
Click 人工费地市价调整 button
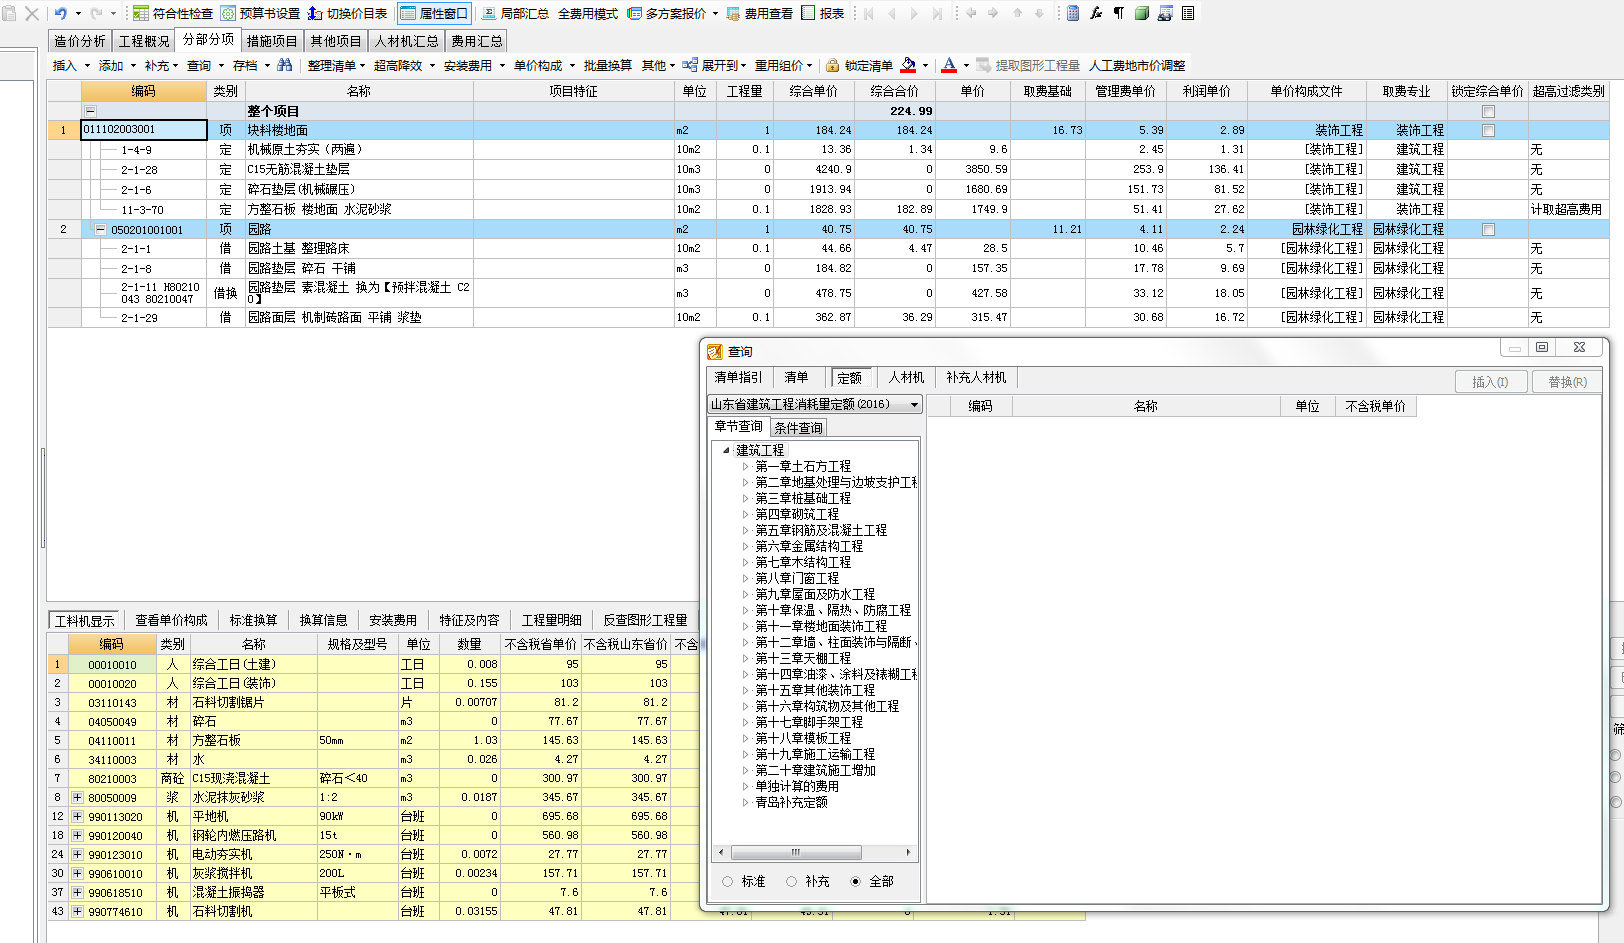1137,65
